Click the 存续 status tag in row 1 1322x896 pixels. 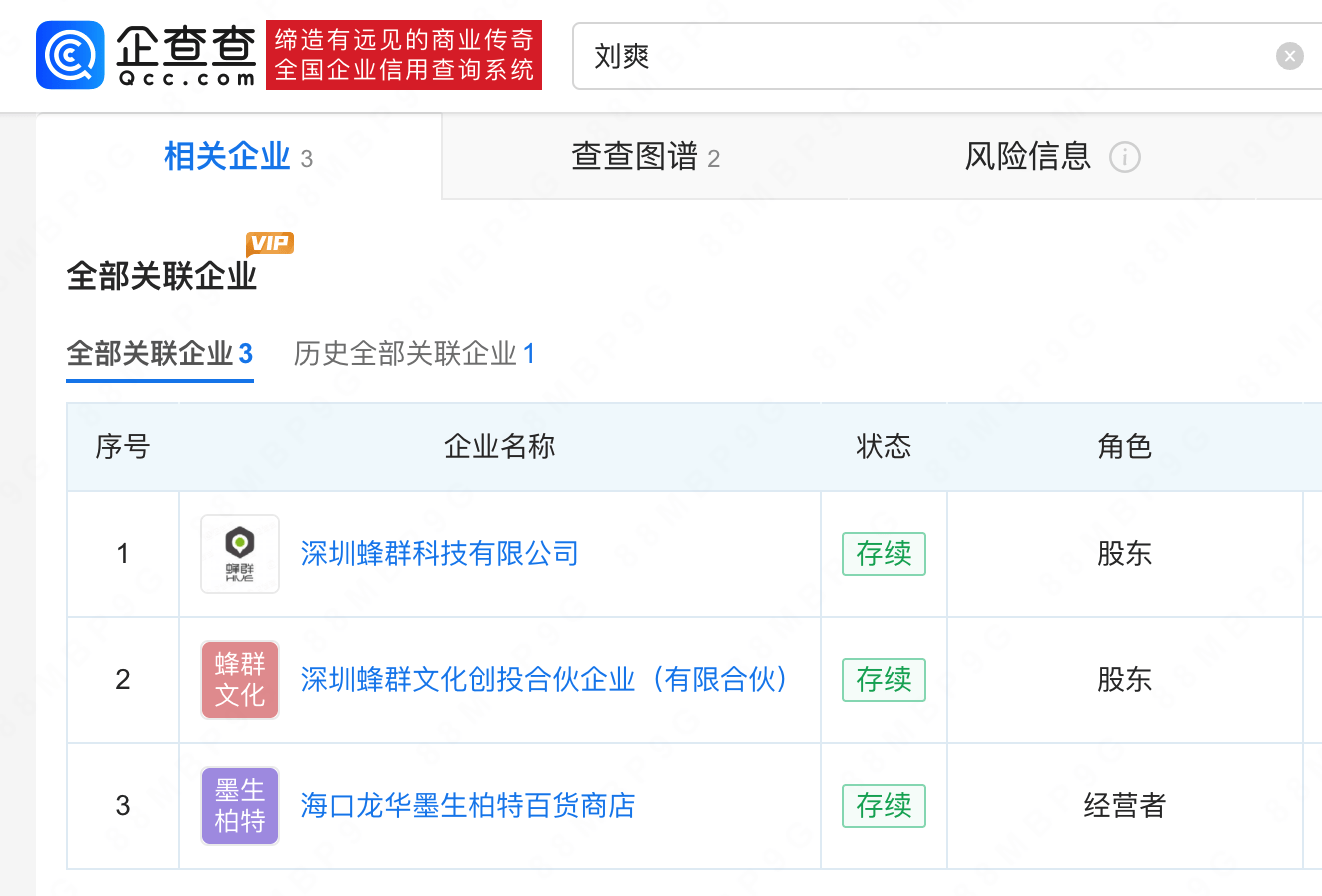884,554
